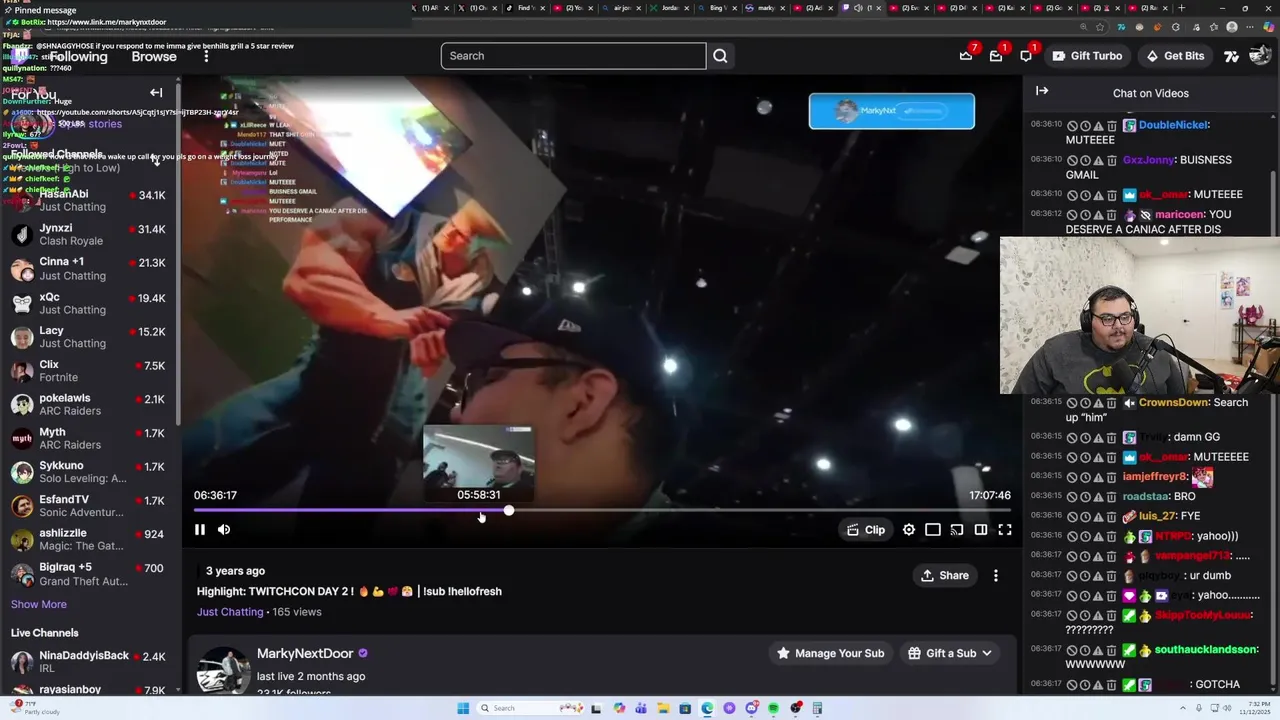
Task: Open the 7TV extension icon
Action: 1231,56
